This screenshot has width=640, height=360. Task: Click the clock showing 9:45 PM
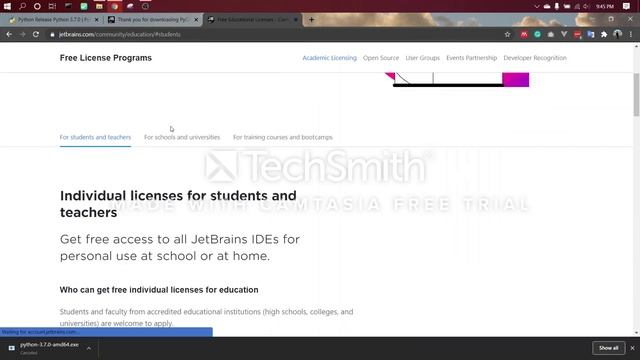pyautogui.click(x=604, y=7)
